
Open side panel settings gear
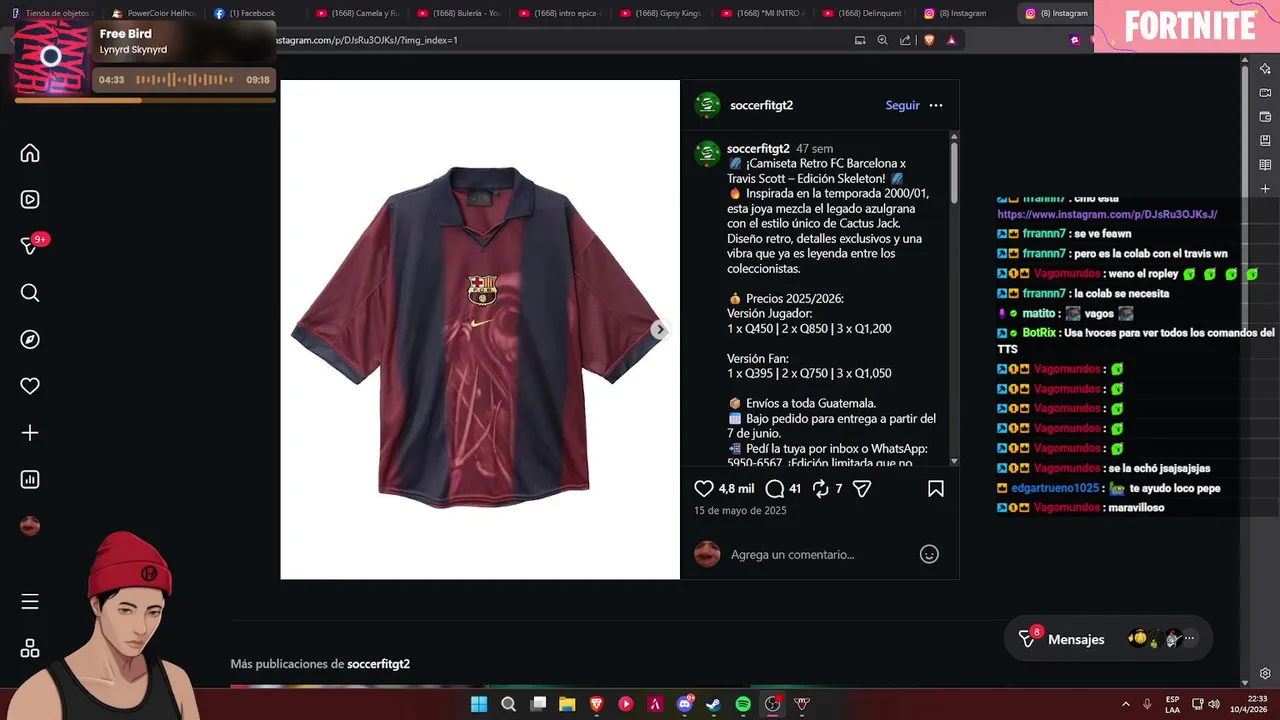(x=1265, y=673)
